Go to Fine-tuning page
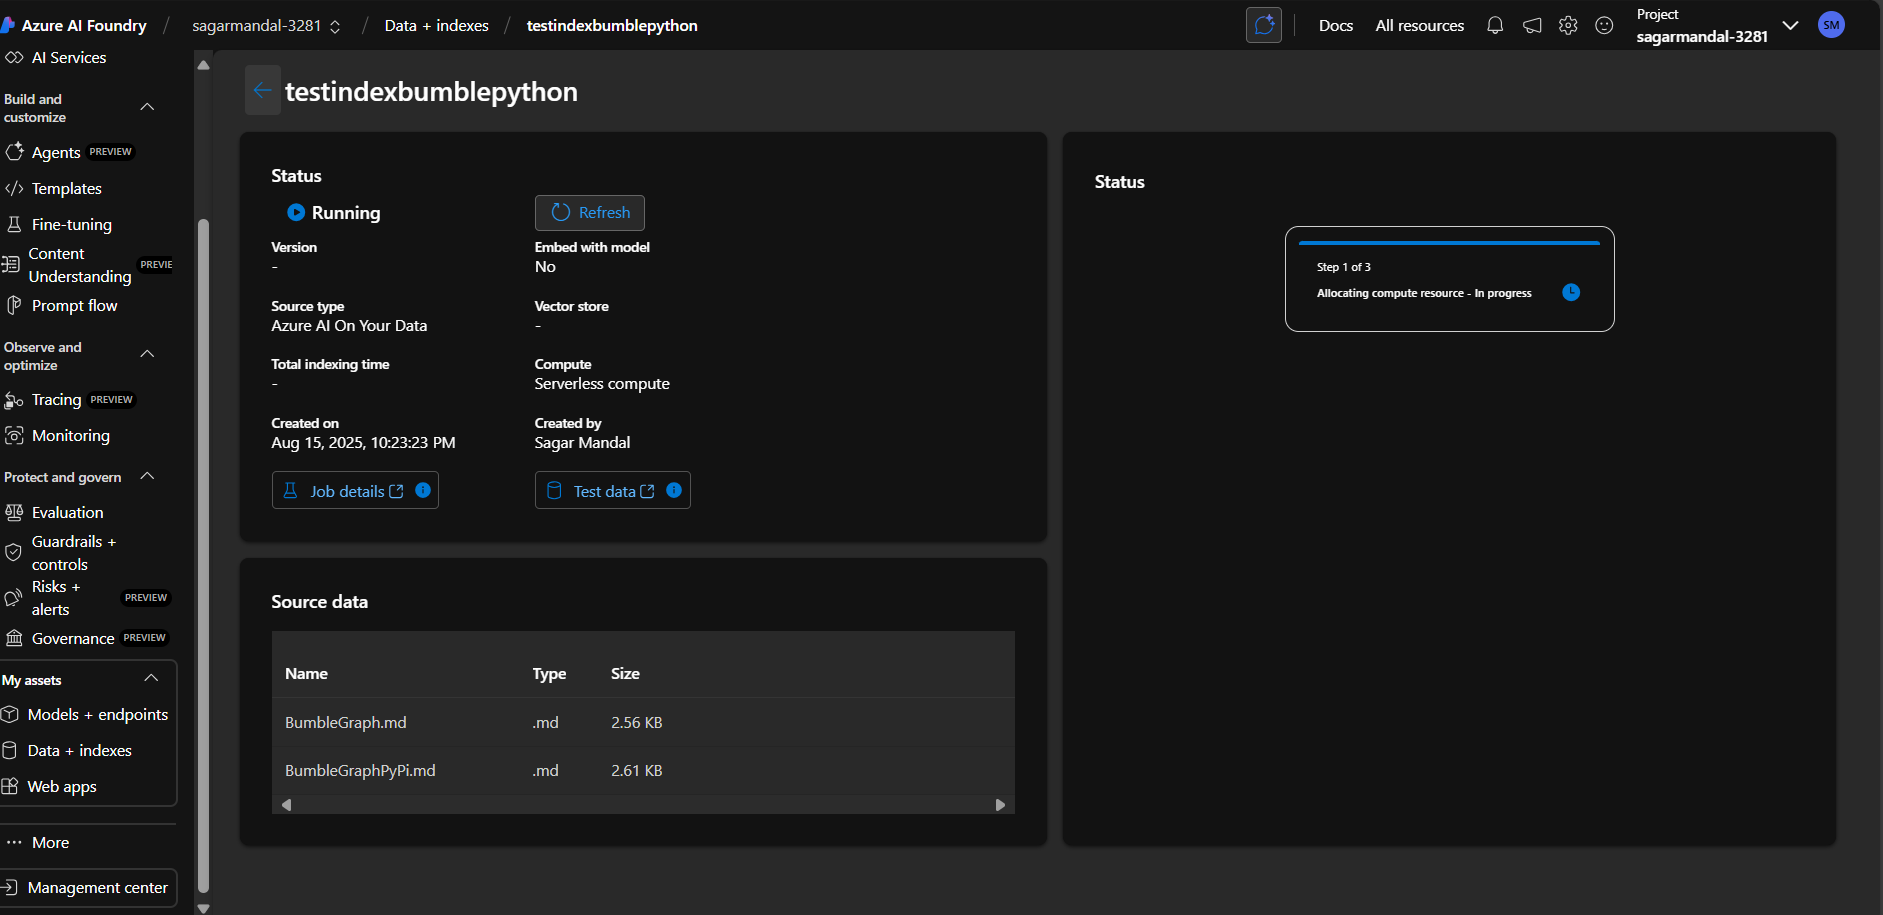Viewport: 1883px width, 915px height. pyautogui.click(x=72, y=224)
